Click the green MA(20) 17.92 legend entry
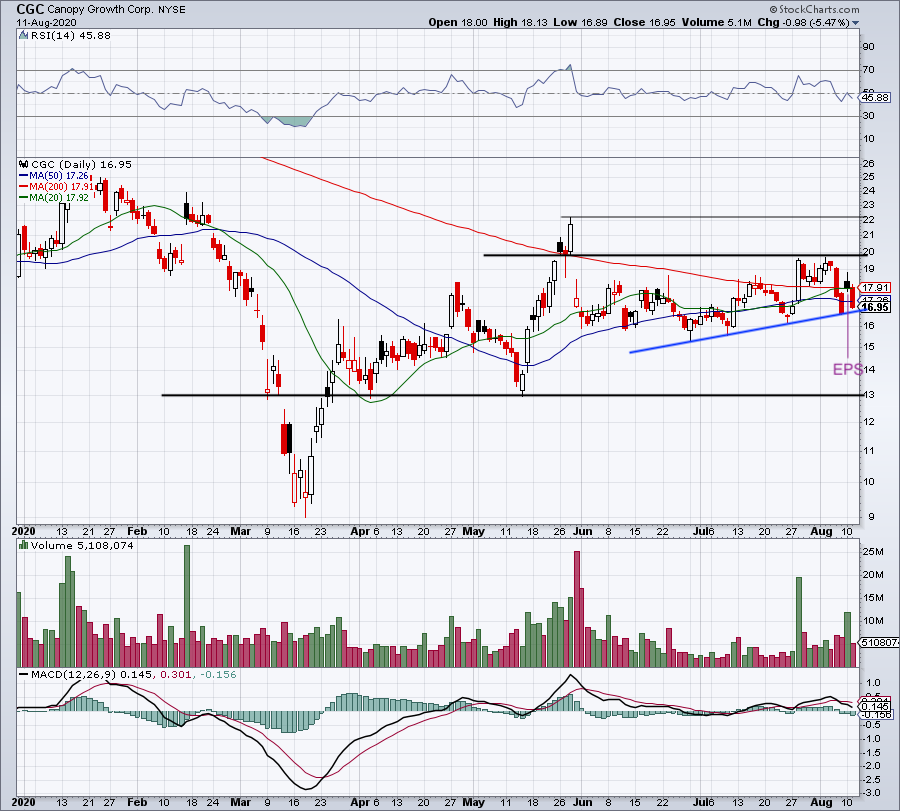900x811 pixels. coord(54,197)
